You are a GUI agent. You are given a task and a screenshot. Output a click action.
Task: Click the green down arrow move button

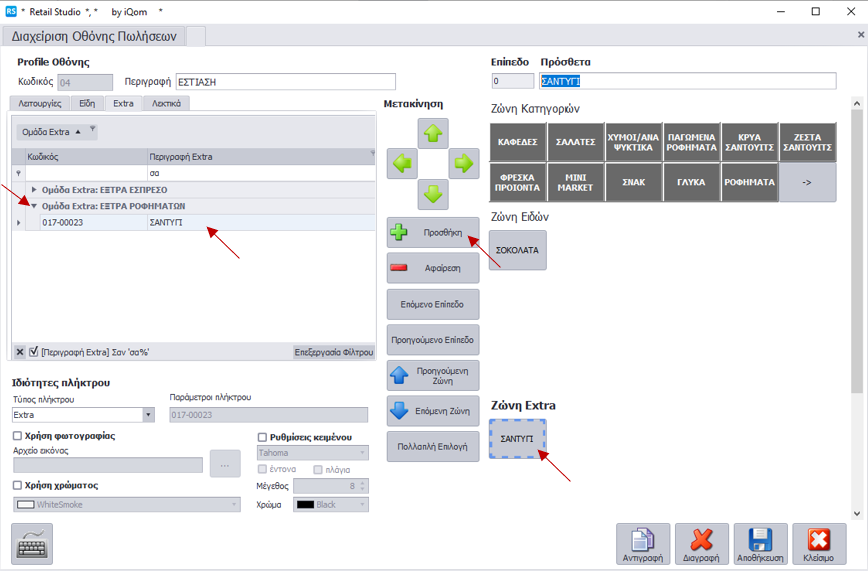coord(433,194)
